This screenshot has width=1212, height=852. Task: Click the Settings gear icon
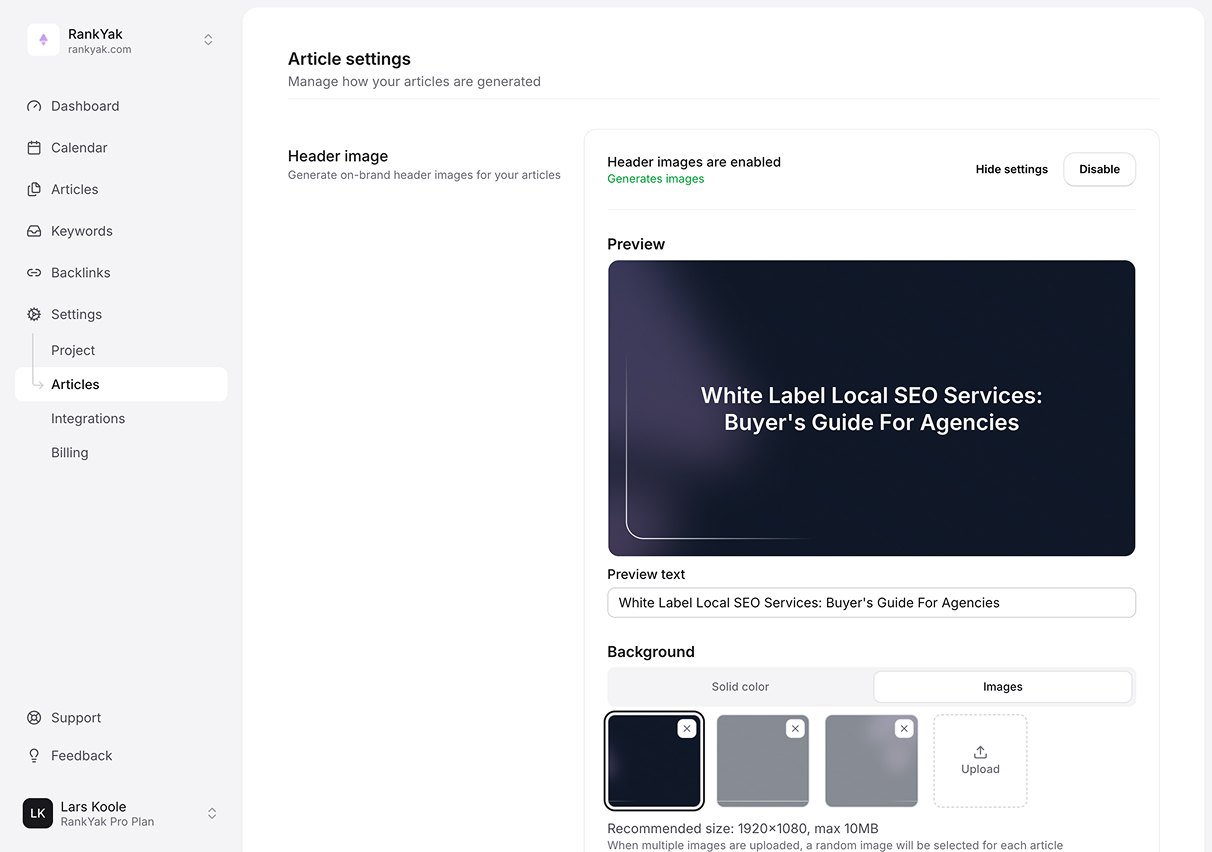(34, 314)
